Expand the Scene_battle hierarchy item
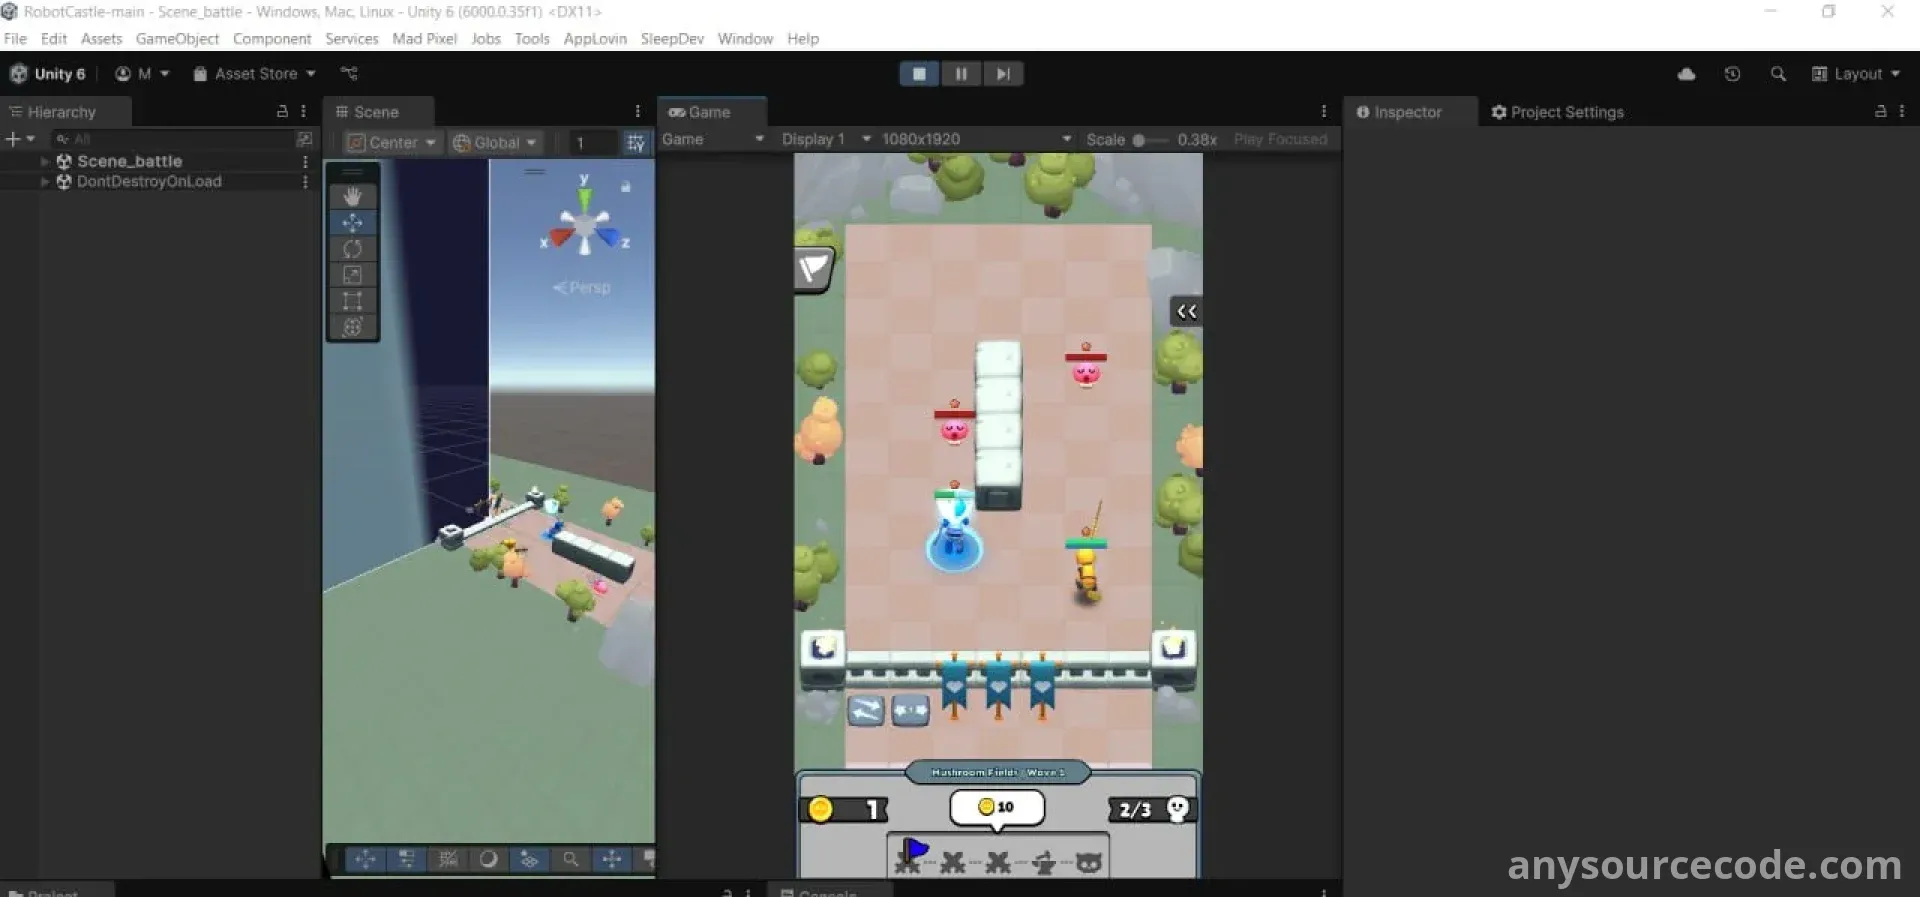Image resolution: width=1920 pixels, height=897 pixels. 45,161
